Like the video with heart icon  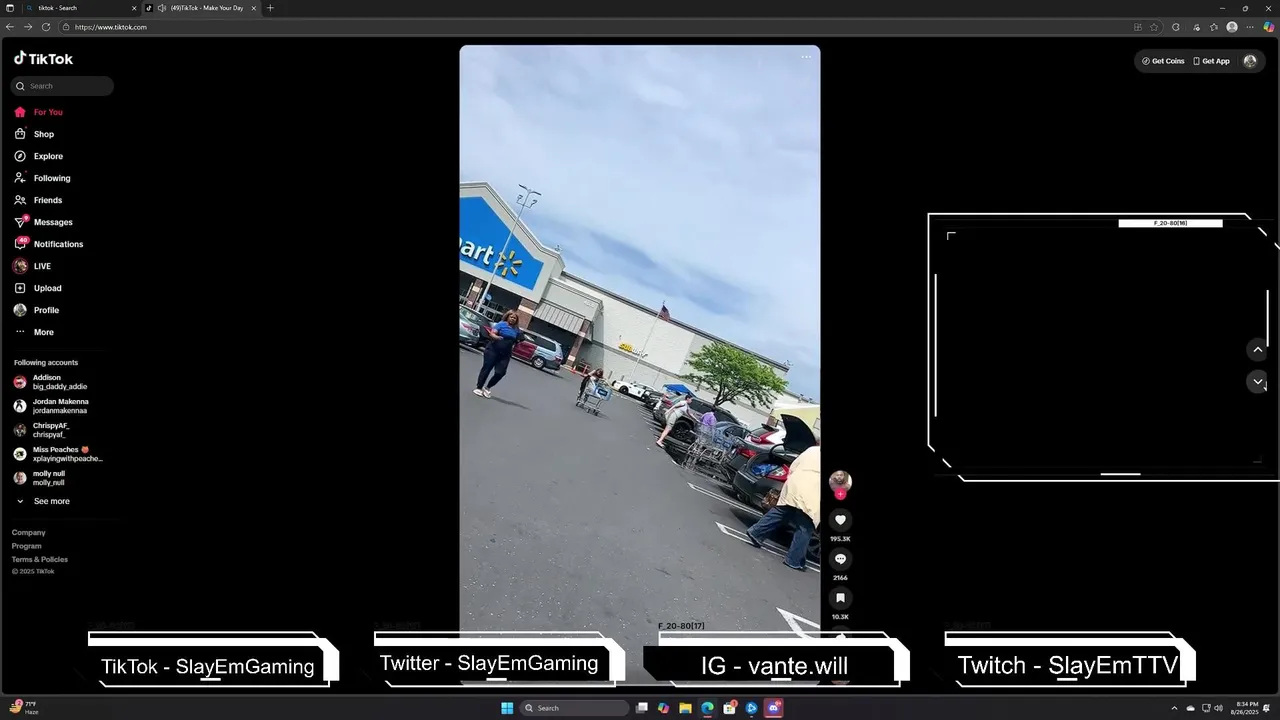tap(840, 520)
